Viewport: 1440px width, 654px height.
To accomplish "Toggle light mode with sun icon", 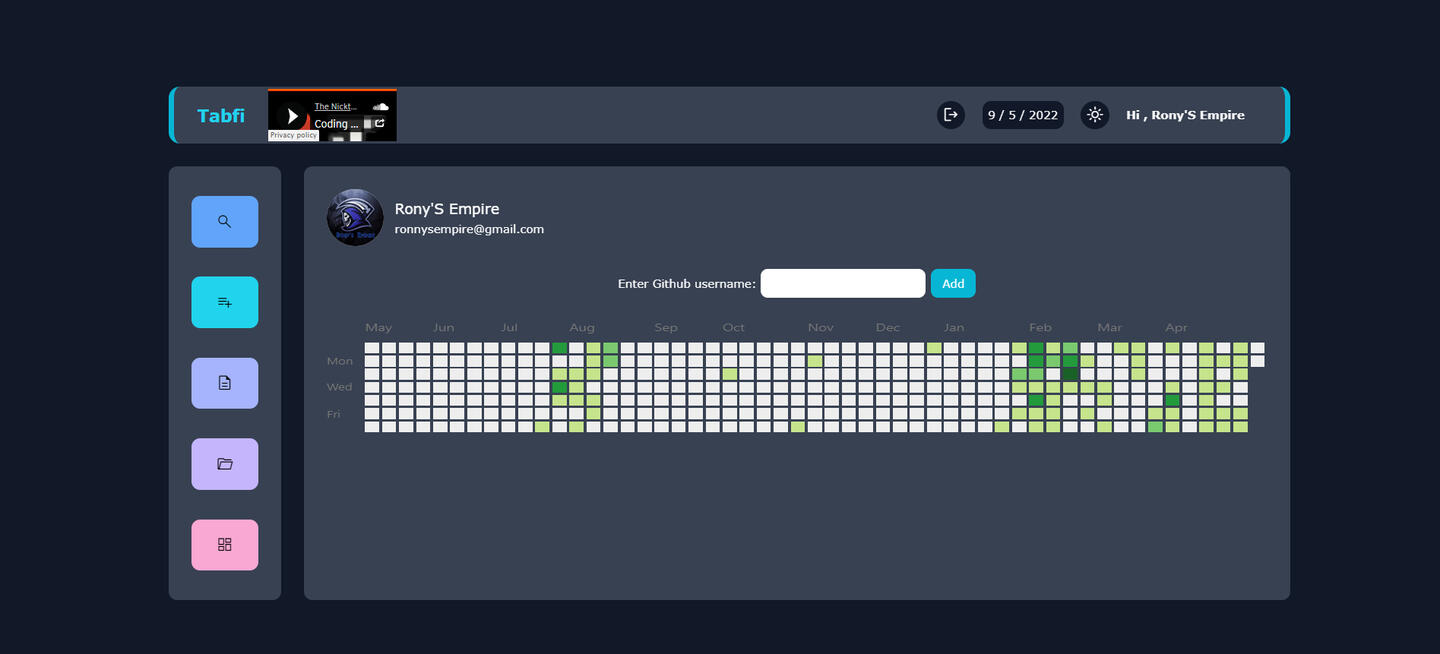I will pyautogui.click(x=1095, y=115).
